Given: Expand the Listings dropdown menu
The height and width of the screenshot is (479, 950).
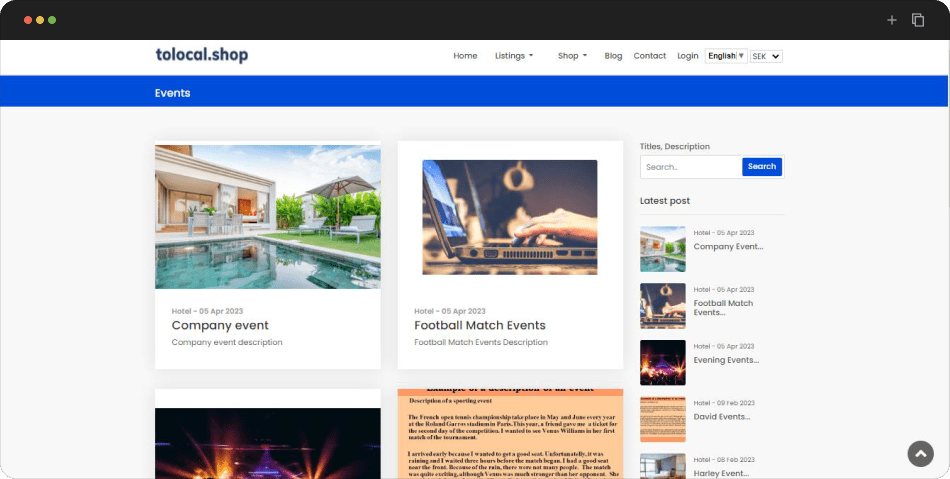Looking at the screenshot, I should tap(514, 56).
